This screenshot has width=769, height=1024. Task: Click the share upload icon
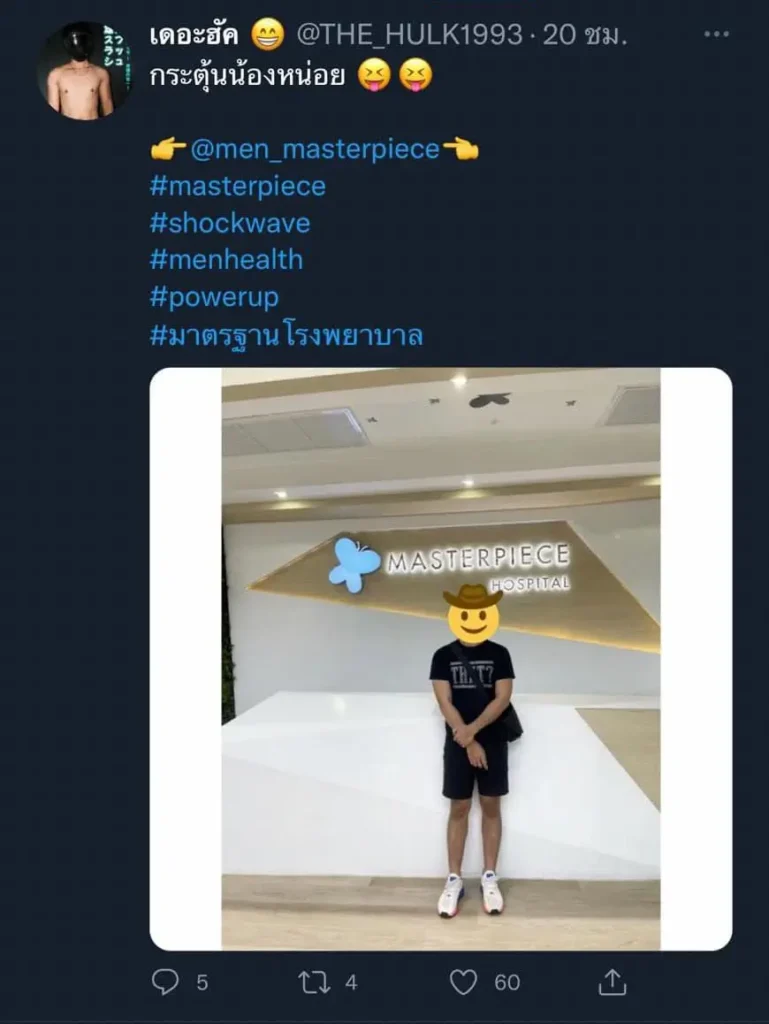(x=612, y=982)
